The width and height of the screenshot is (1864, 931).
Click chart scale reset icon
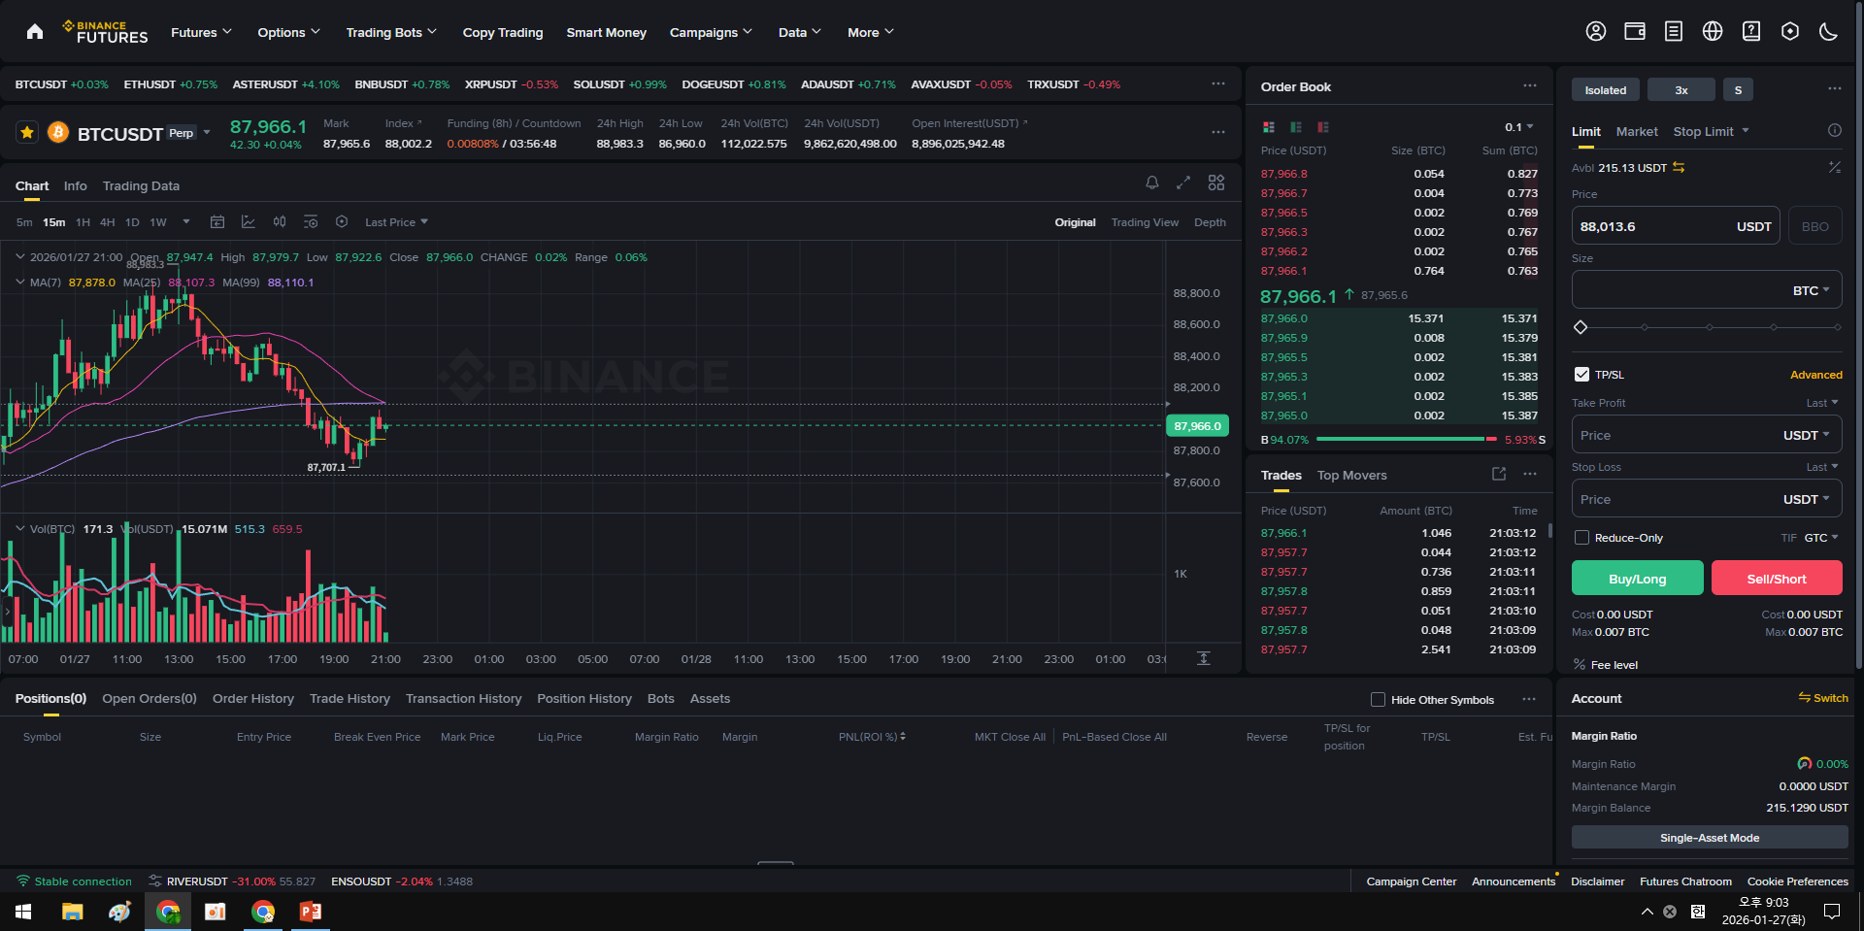[x=1204, y=658]
